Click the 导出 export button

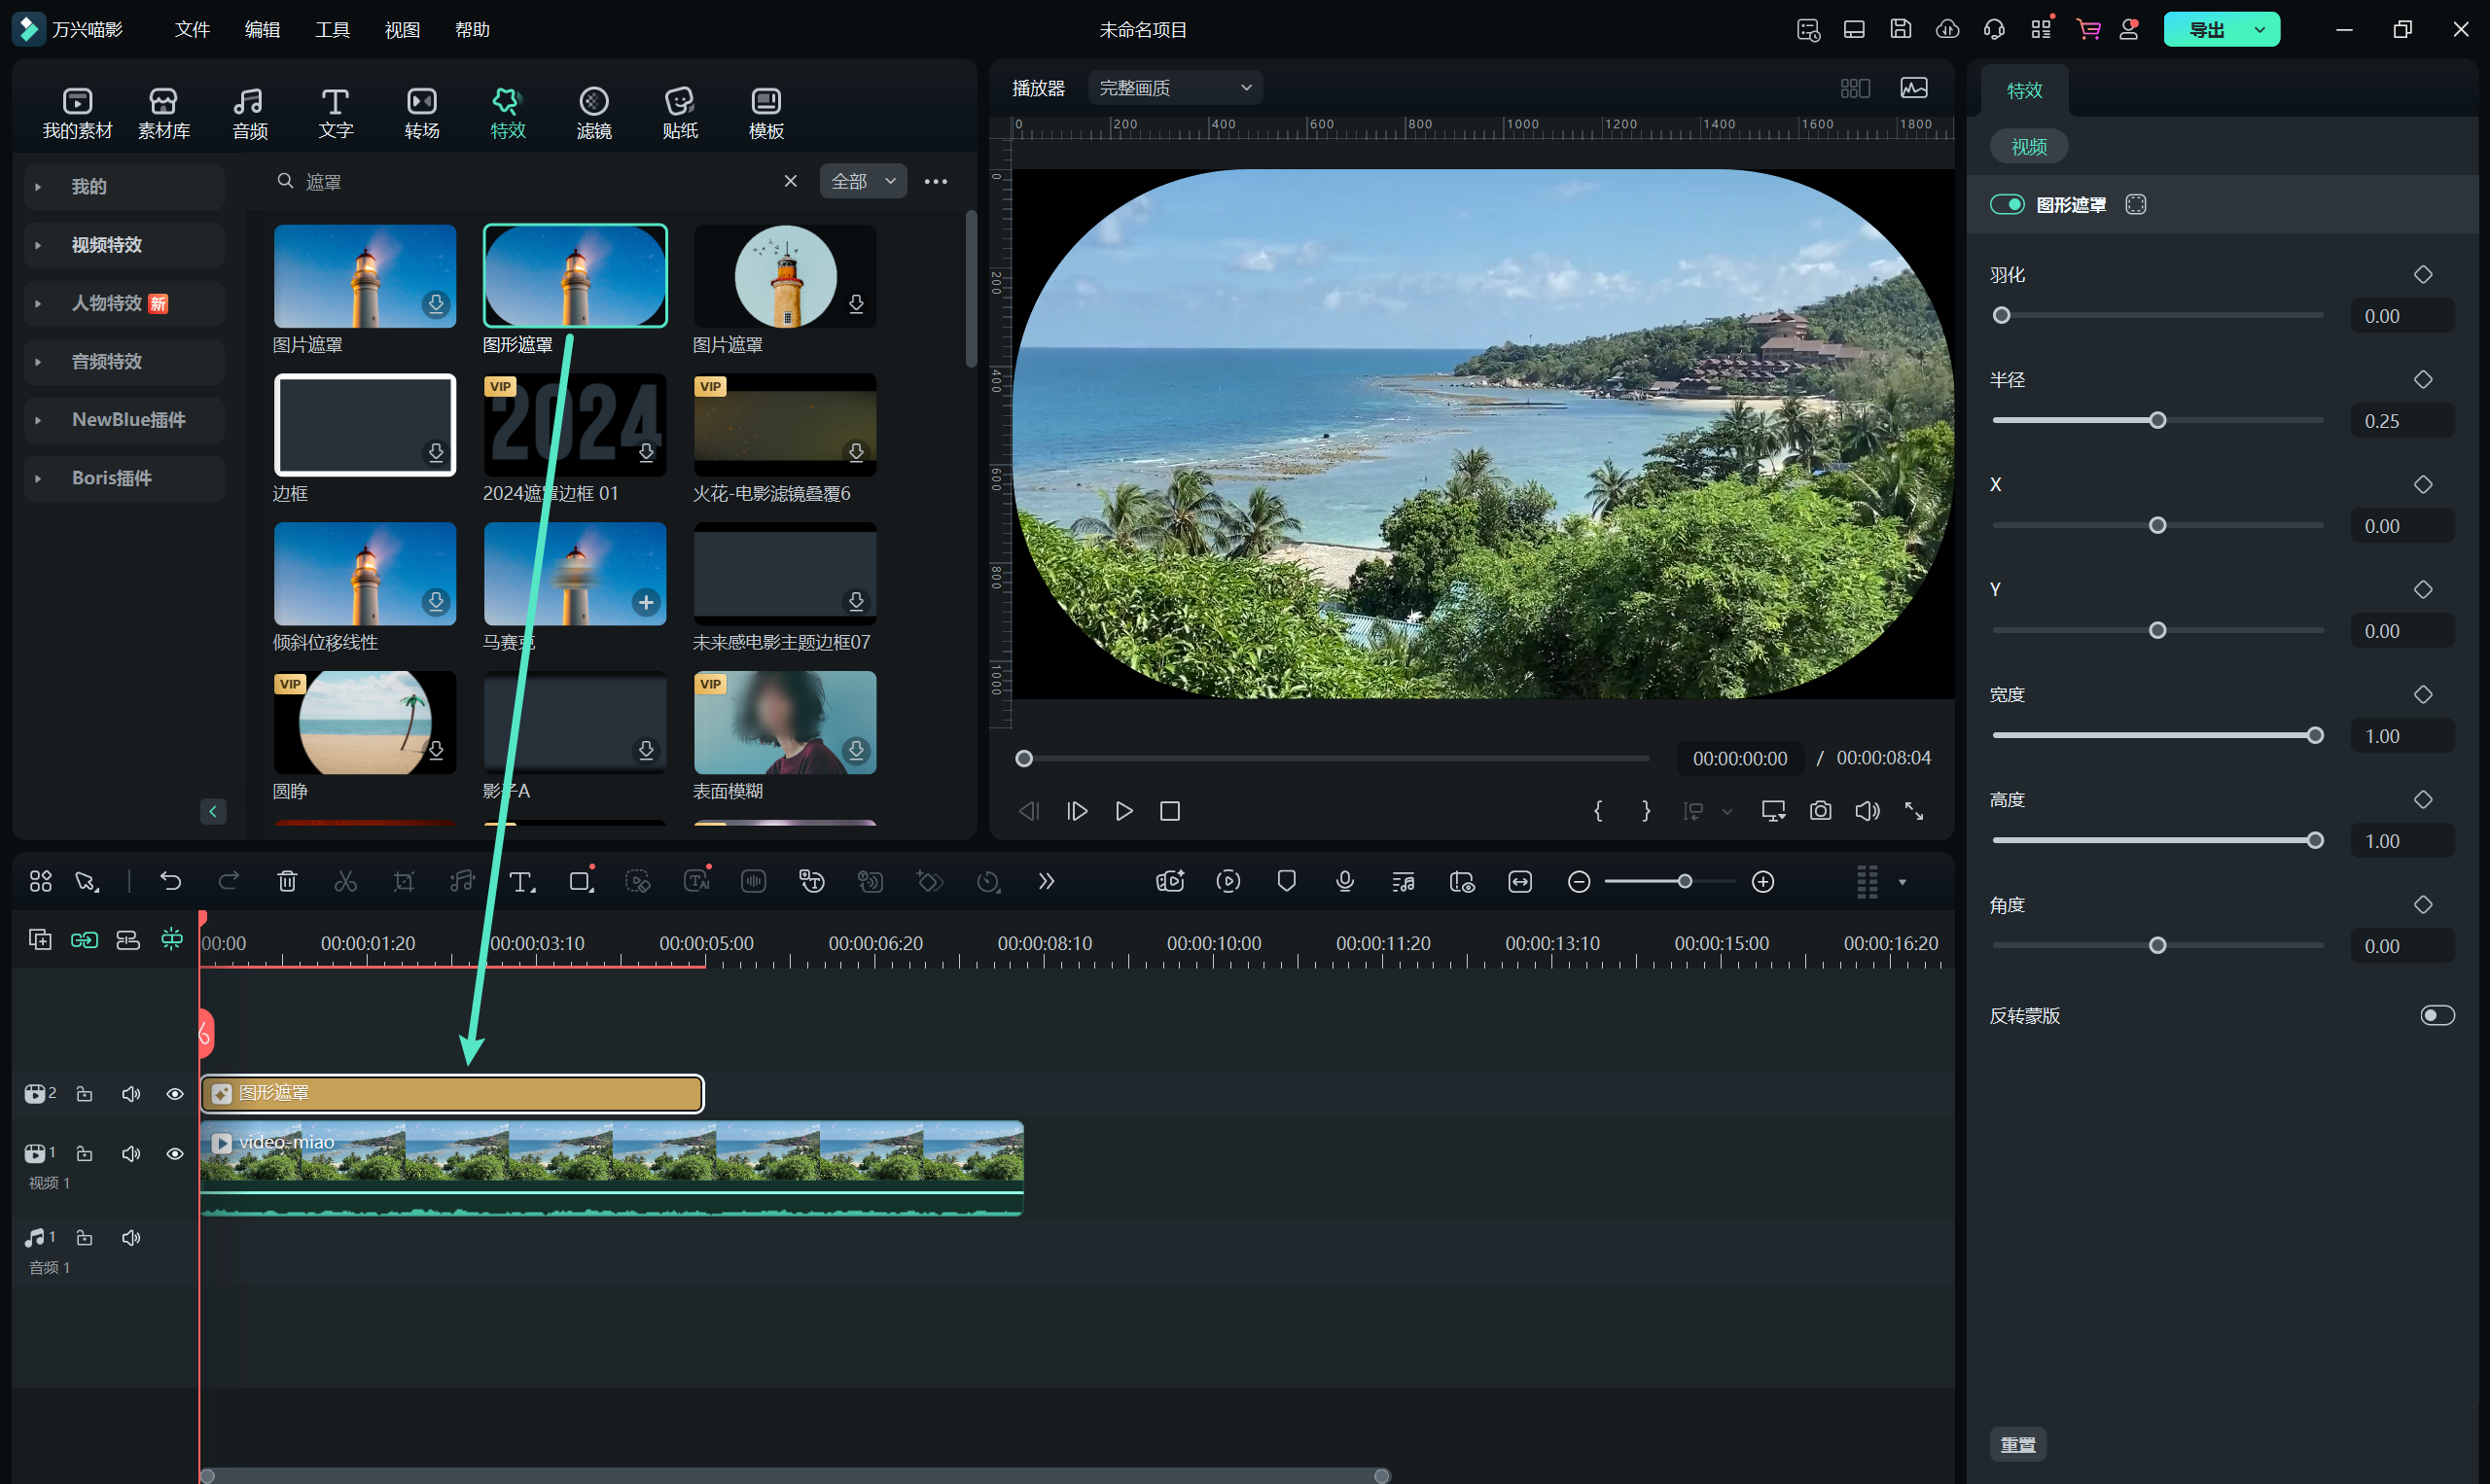coord(2206,30)
